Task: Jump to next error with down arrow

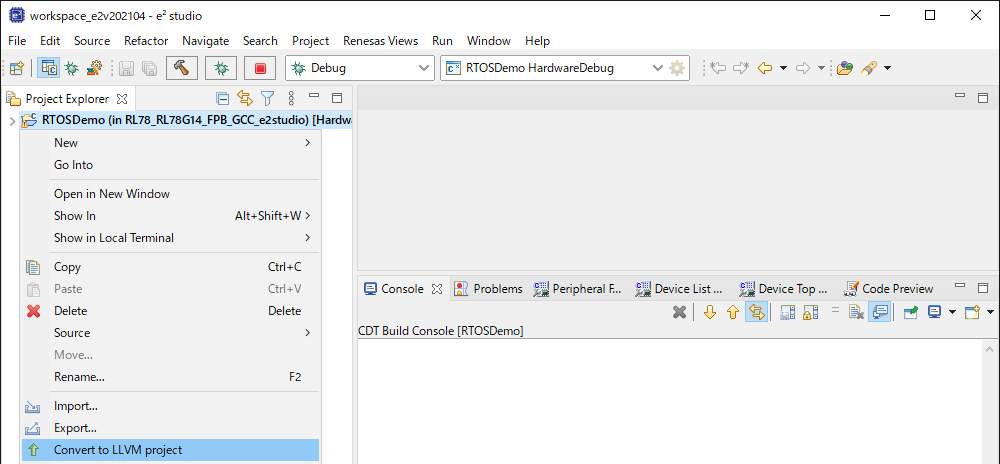Action: [x=710, y=312]
